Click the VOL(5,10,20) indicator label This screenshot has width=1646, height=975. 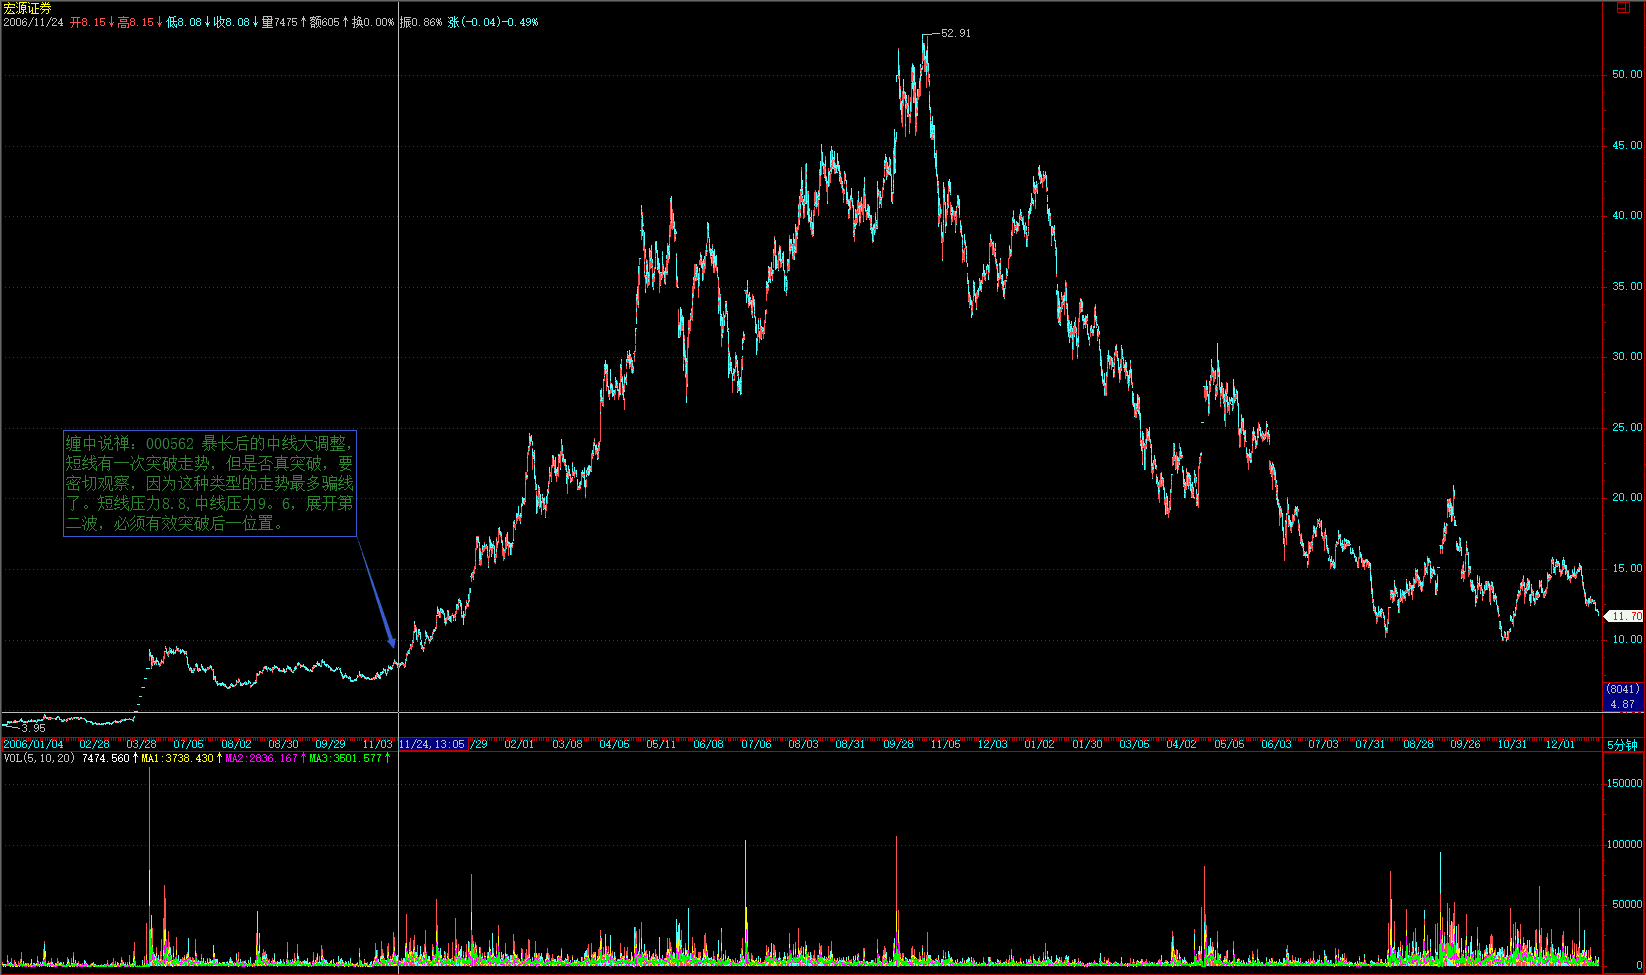coord(39,759)
